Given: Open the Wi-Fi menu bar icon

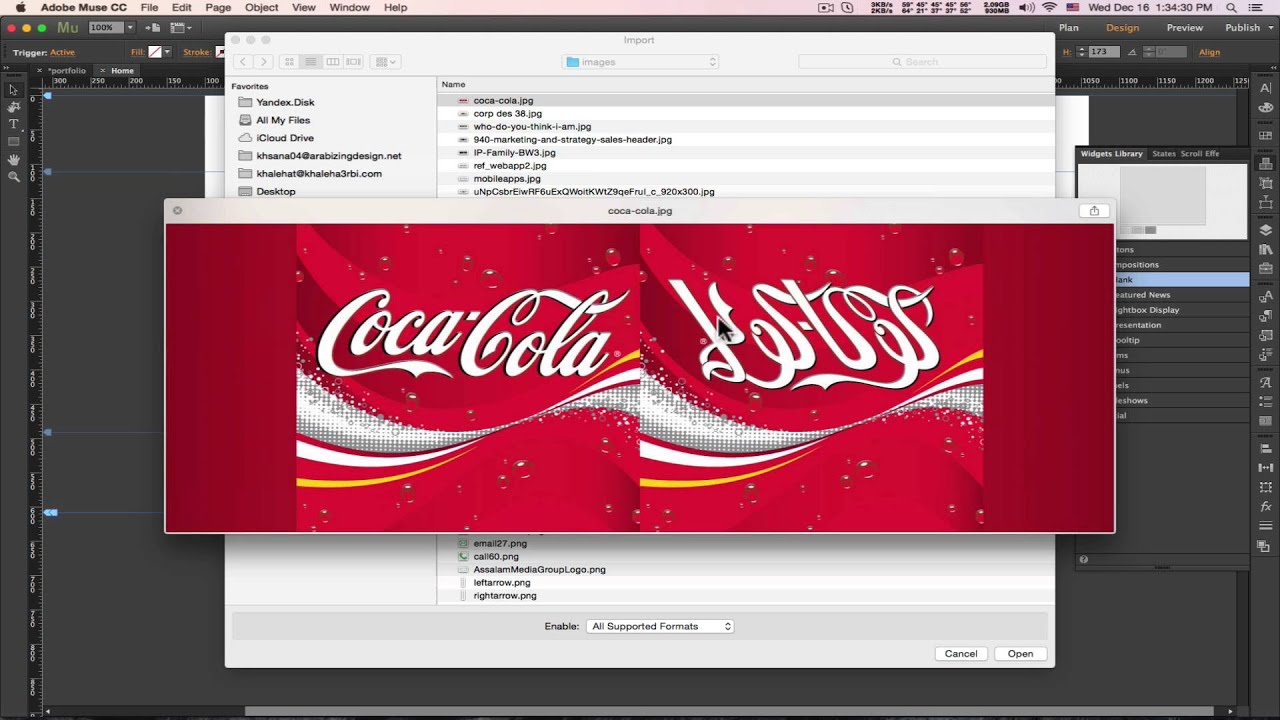Looking at the screenshot, I should (1050, 8).
